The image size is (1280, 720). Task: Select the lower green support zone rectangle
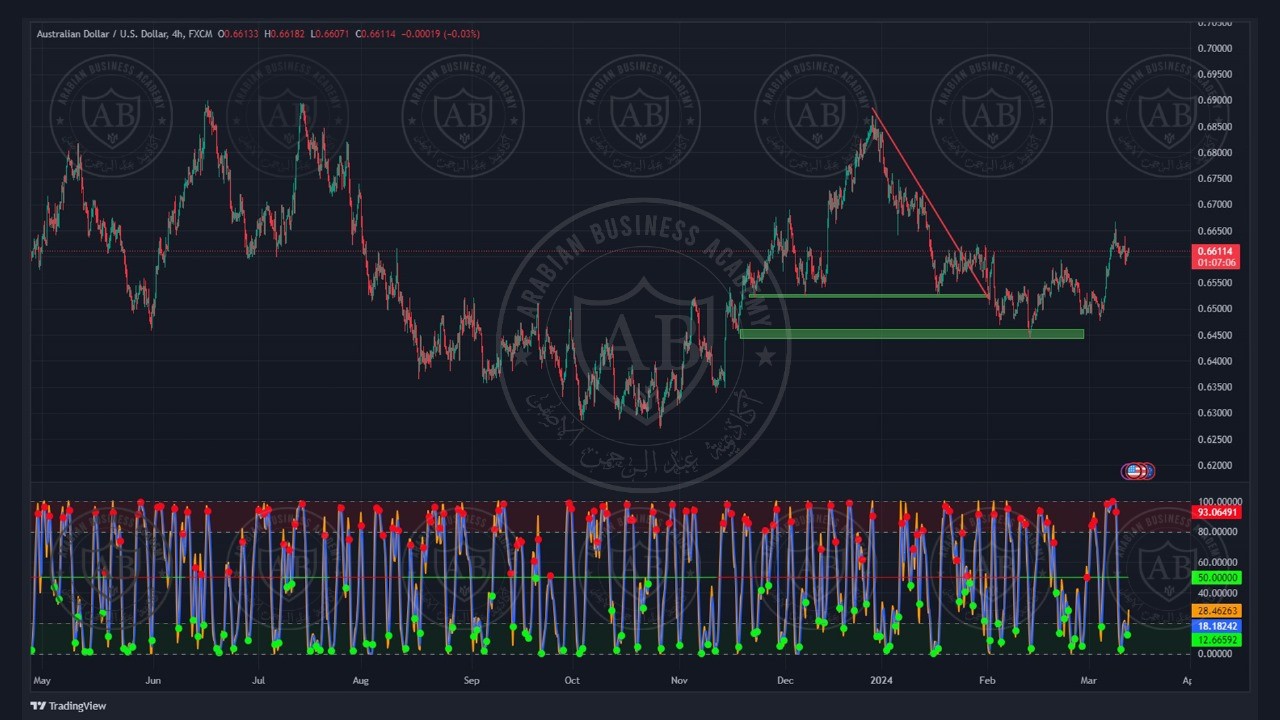pyautogui.click(x=911, y=334)
